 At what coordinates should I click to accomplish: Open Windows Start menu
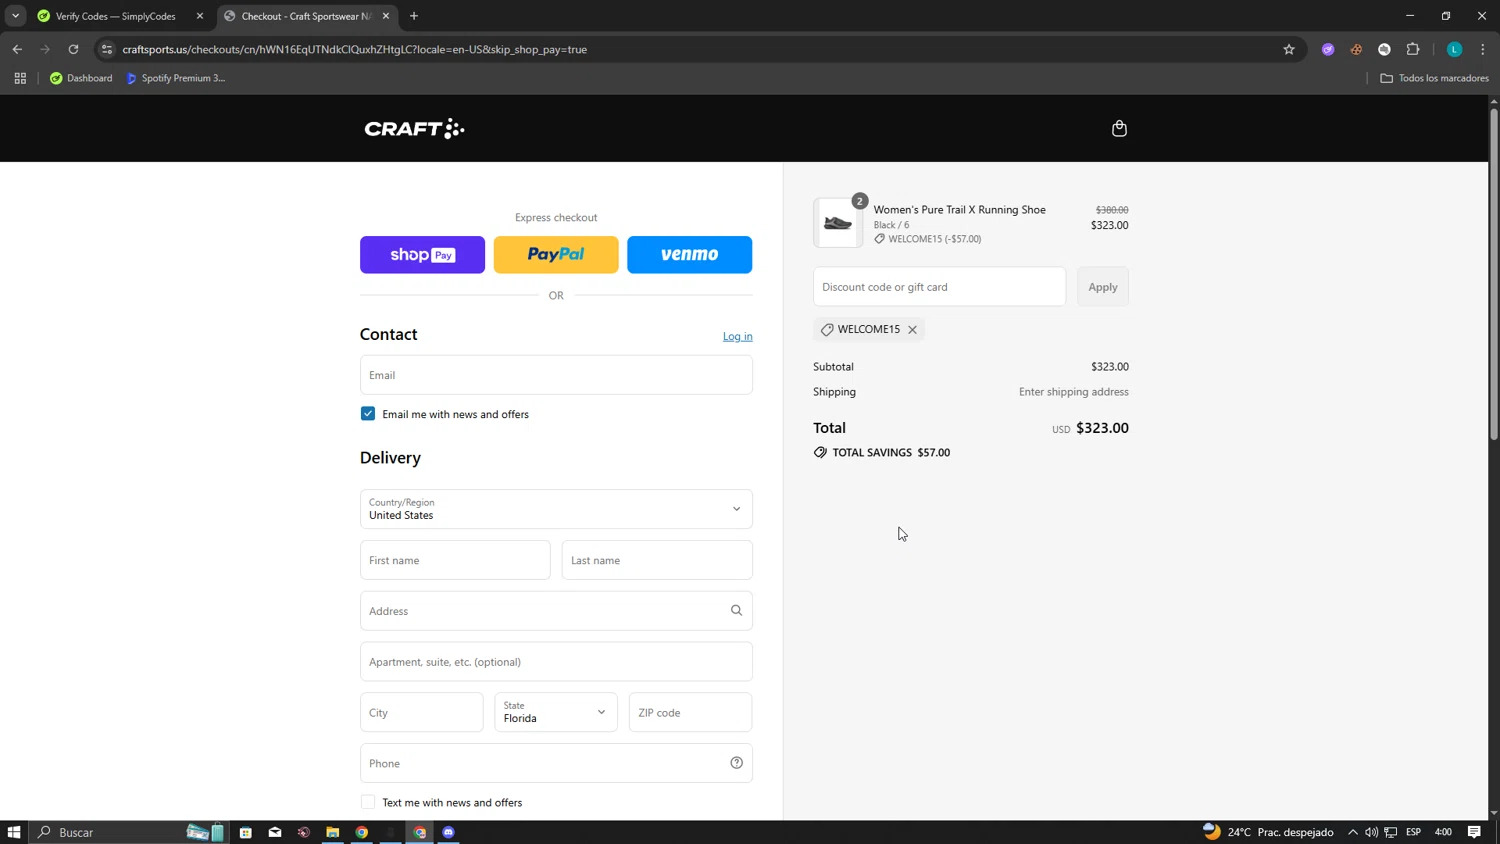click(x=14, y=832)
